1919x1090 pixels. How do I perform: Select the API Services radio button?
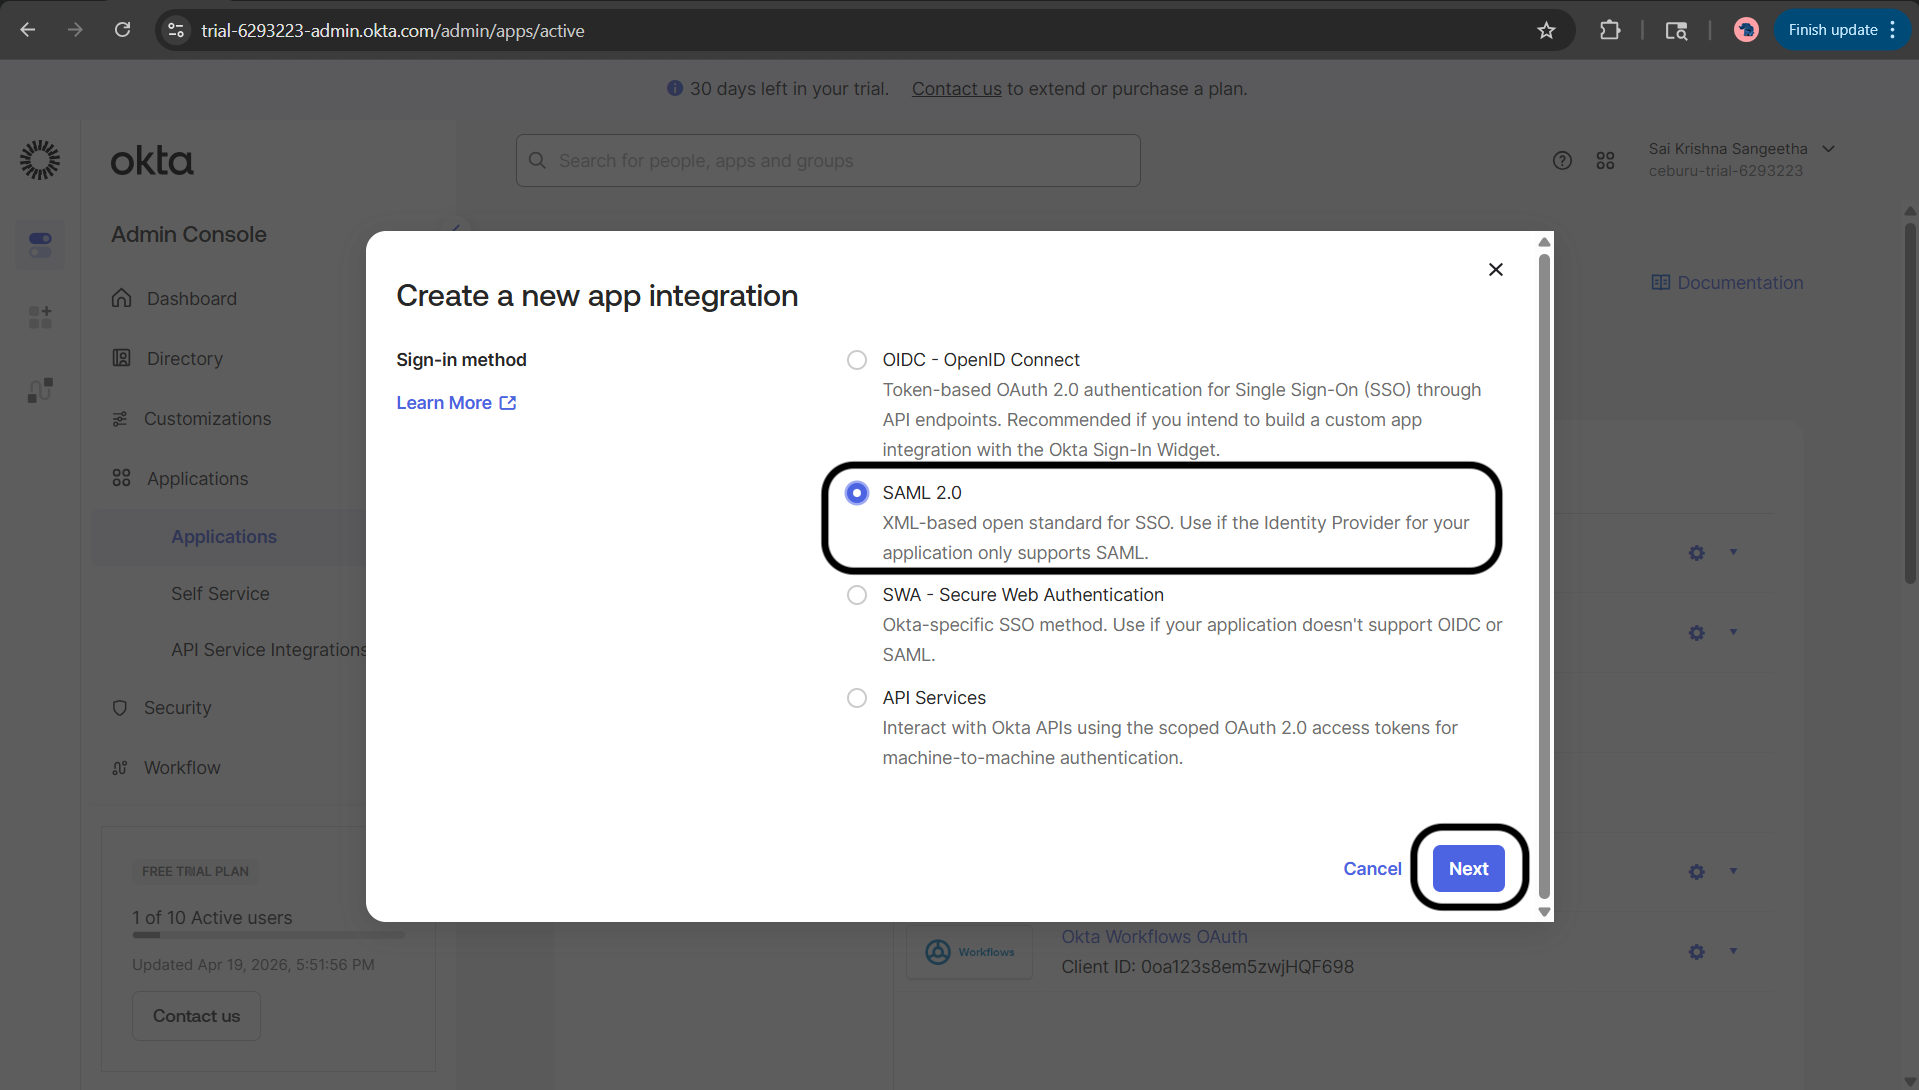(857, 698)
